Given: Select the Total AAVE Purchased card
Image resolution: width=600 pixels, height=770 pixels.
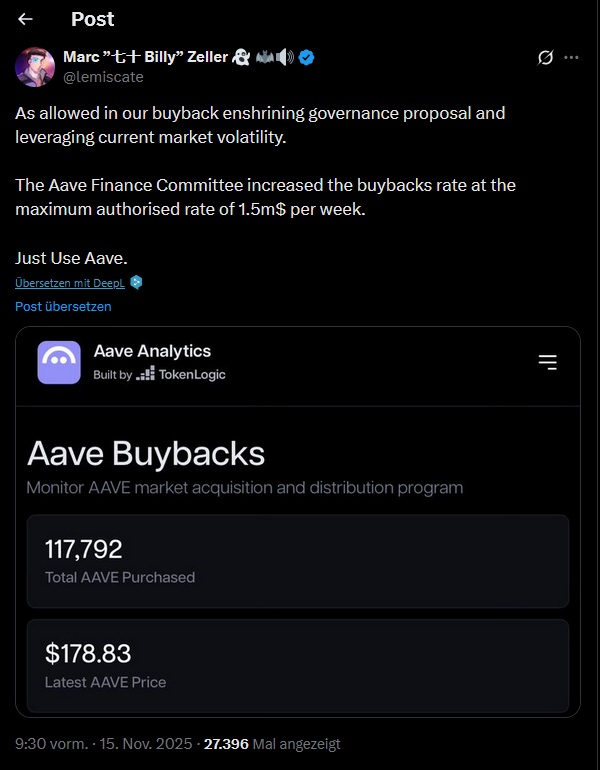Looking at the screenshot, I should point(298,561).
